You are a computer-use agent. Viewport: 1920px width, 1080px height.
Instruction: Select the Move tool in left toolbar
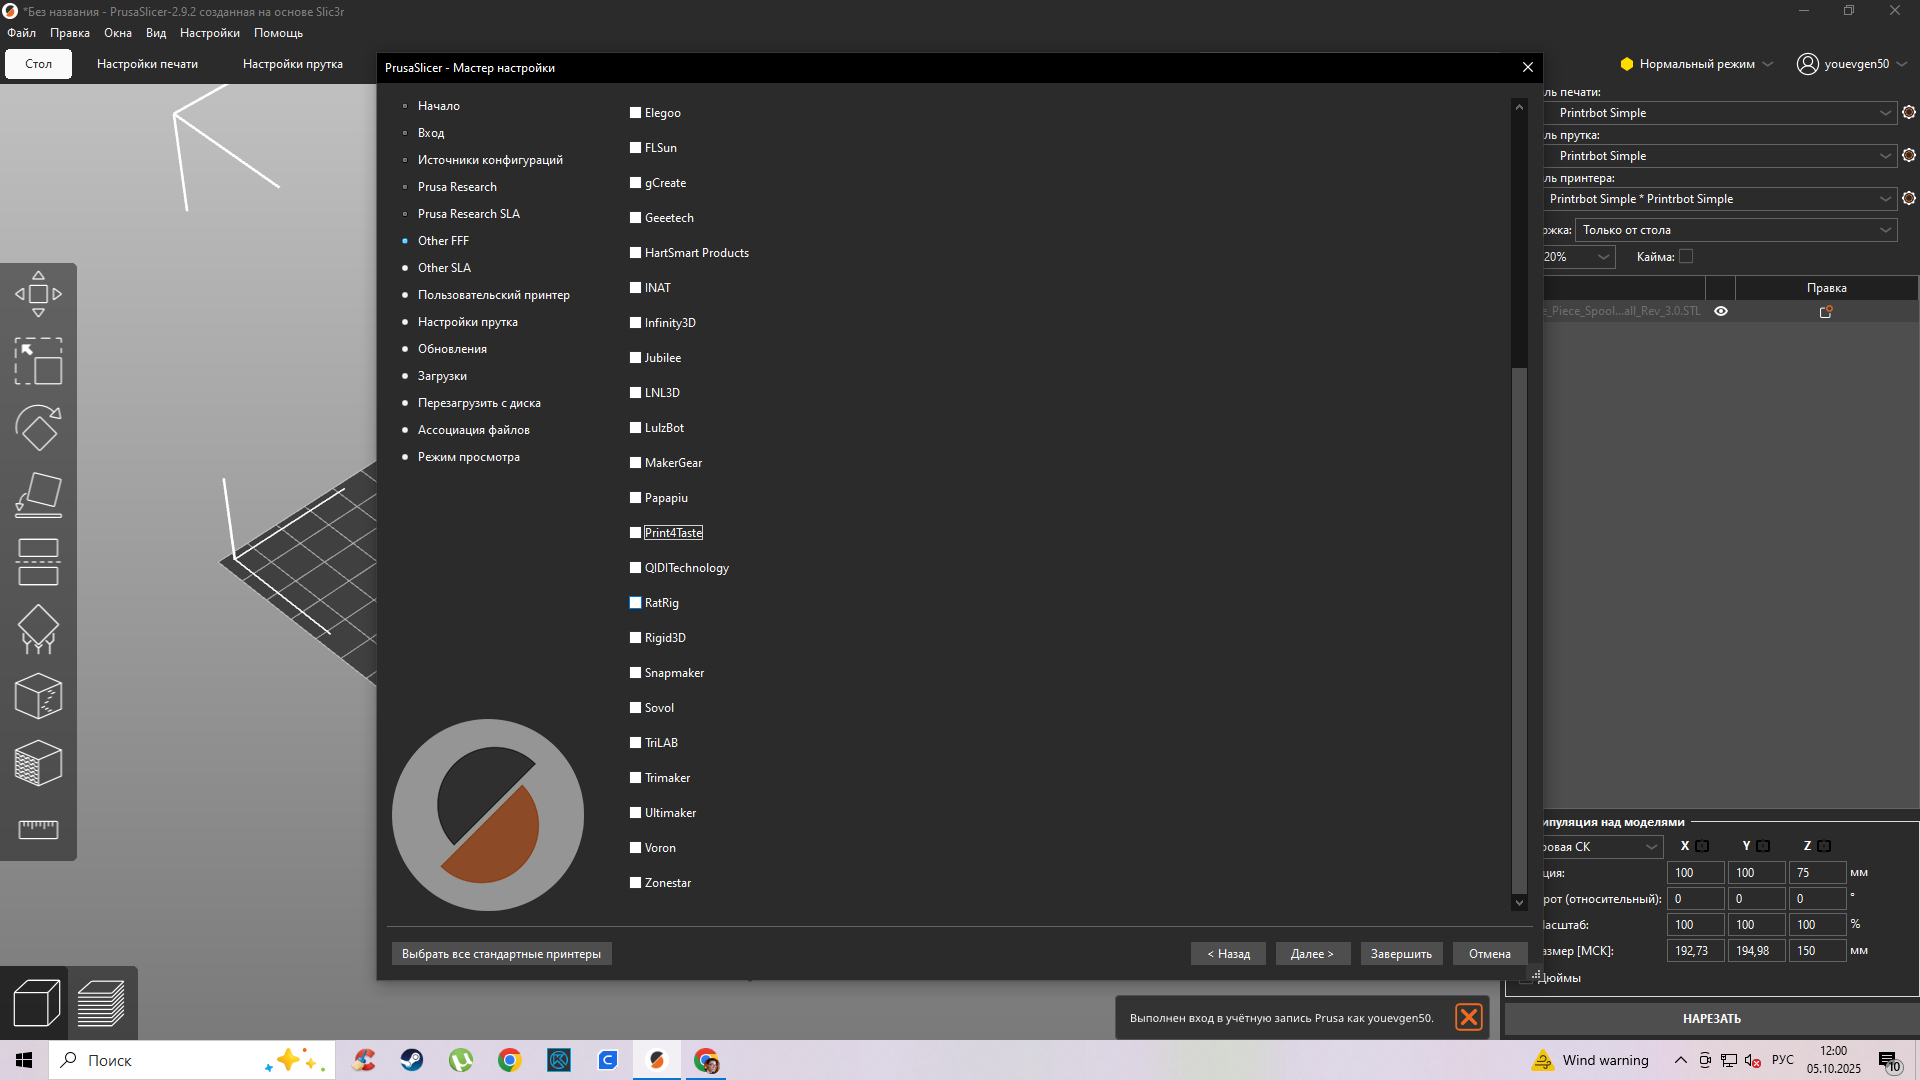(x=38, y=294)
